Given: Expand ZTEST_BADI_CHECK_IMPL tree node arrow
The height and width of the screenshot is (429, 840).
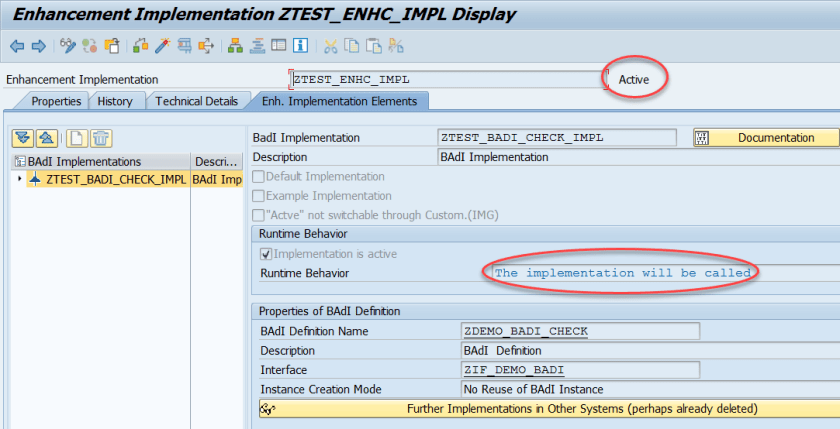Looking at the screenshot, I should (20, 178).
